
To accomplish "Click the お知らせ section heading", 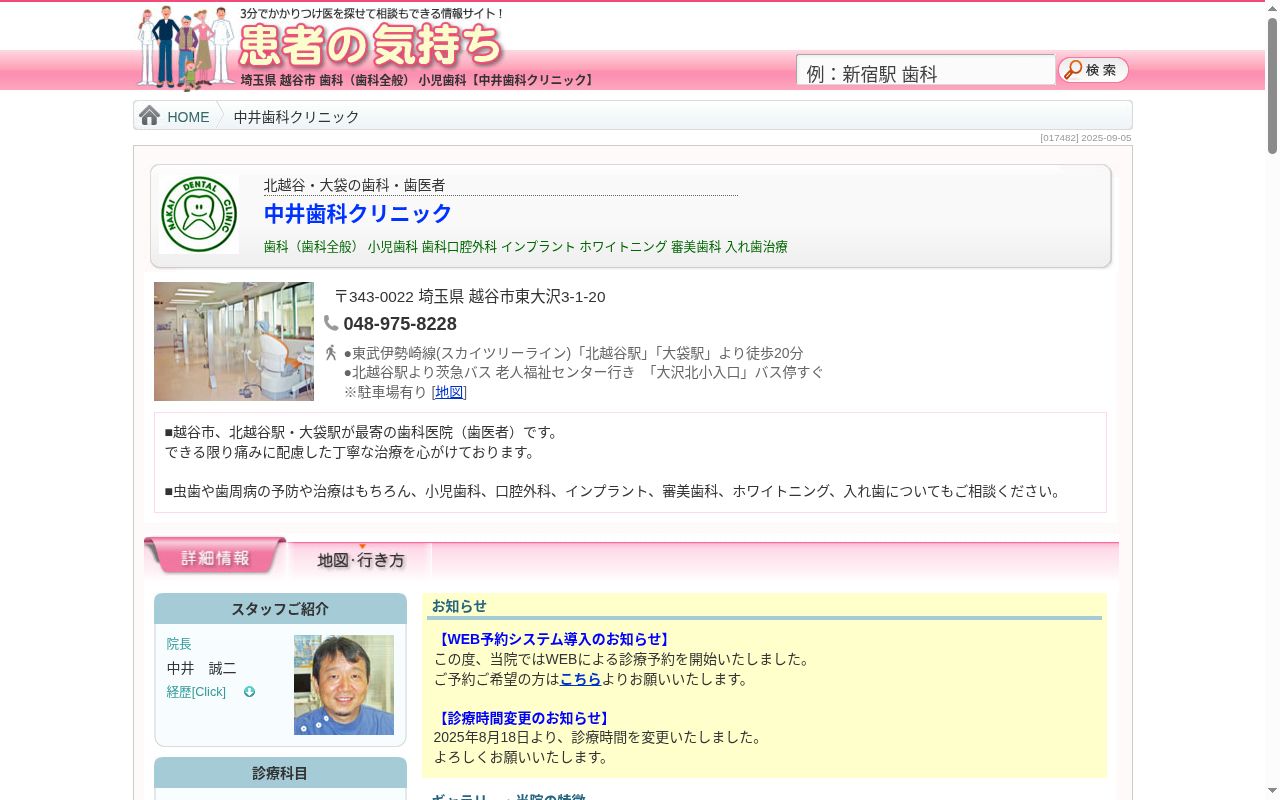I will click(459, 606).
